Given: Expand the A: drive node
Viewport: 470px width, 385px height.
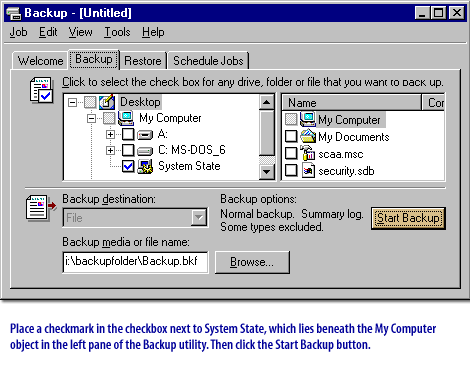Looking at the screenshot, I should [x=110, y=134].
